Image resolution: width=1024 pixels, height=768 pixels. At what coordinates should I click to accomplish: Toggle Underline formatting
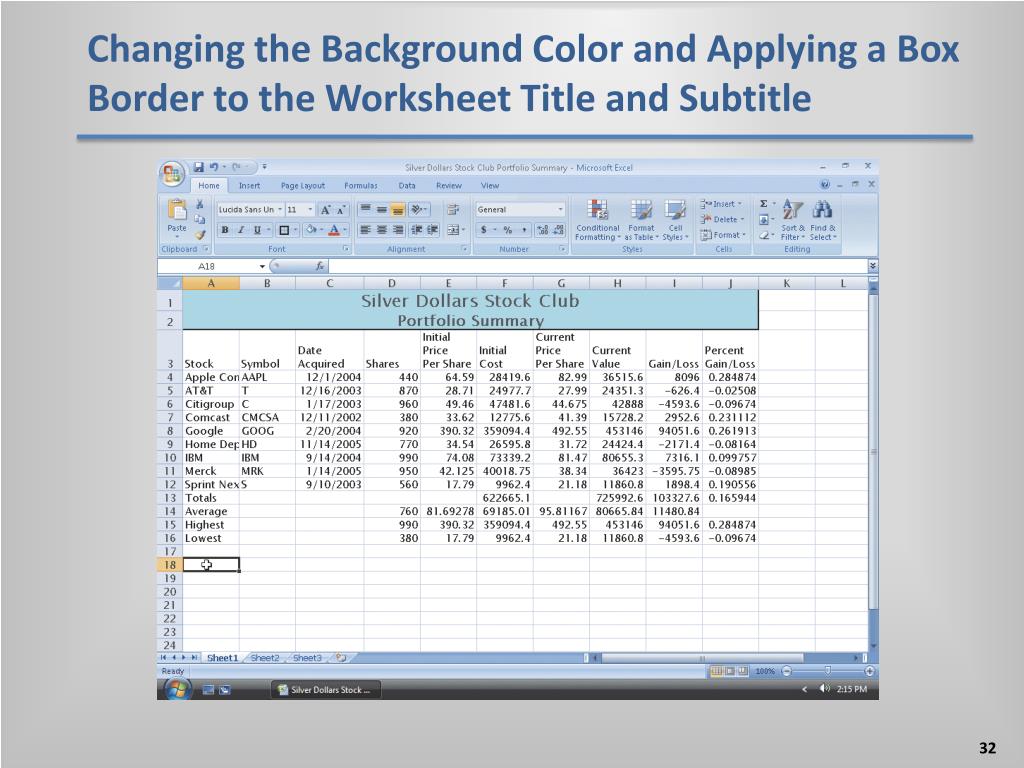click(x=257, y=230)
